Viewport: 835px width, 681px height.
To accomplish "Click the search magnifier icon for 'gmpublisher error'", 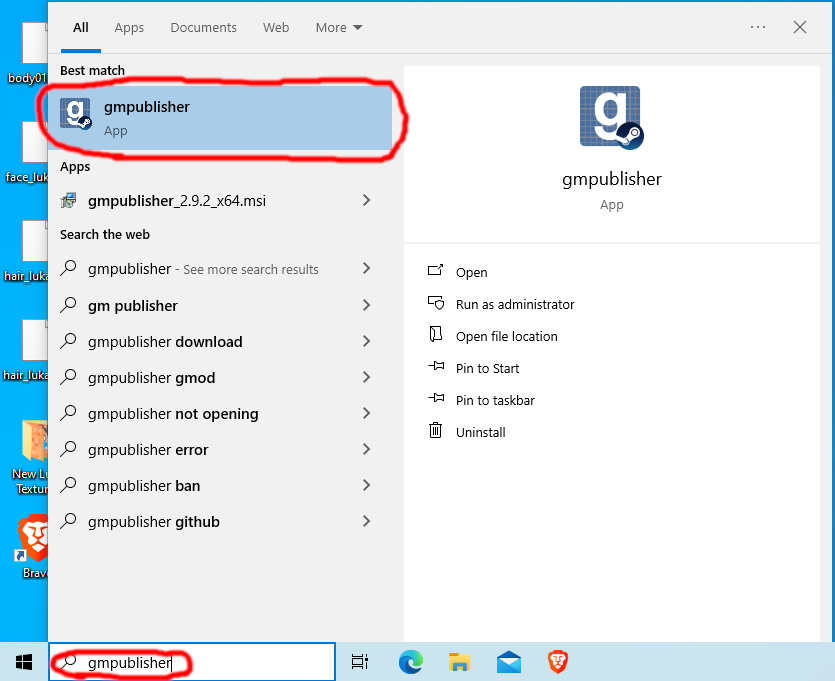I will point(69,449).
